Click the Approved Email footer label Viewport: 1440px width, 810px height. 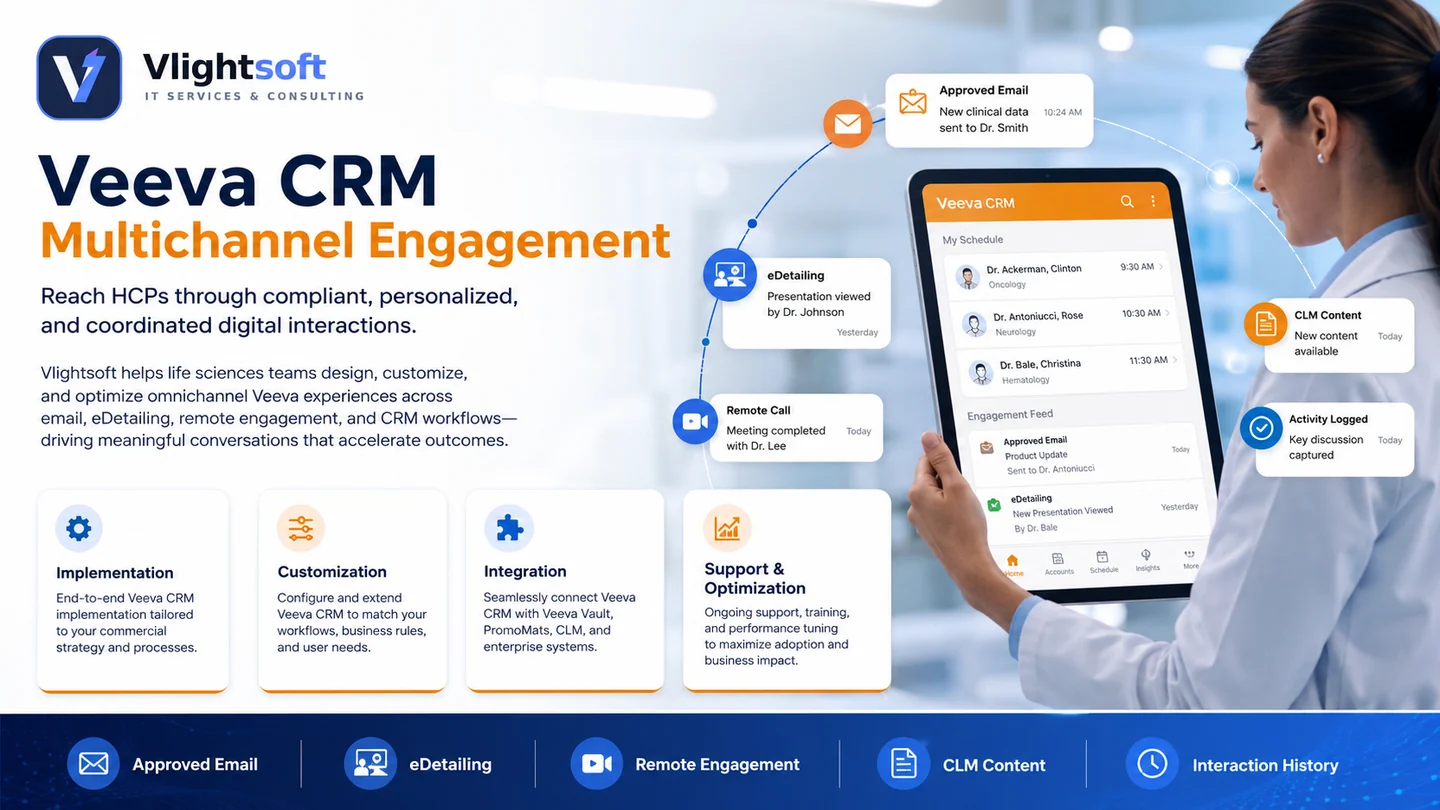pos(195,764)
